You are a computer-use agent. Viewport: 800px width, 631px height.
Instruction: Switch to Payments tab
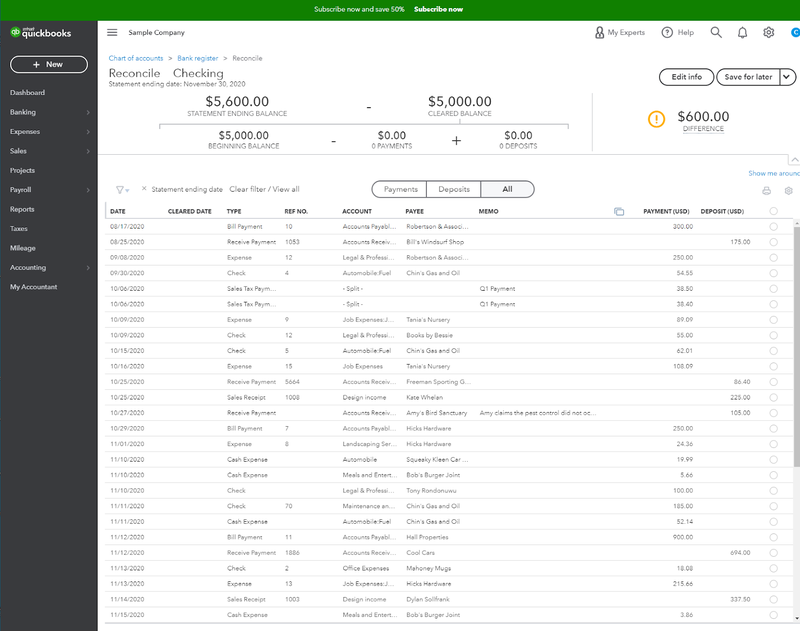[401, 189]
